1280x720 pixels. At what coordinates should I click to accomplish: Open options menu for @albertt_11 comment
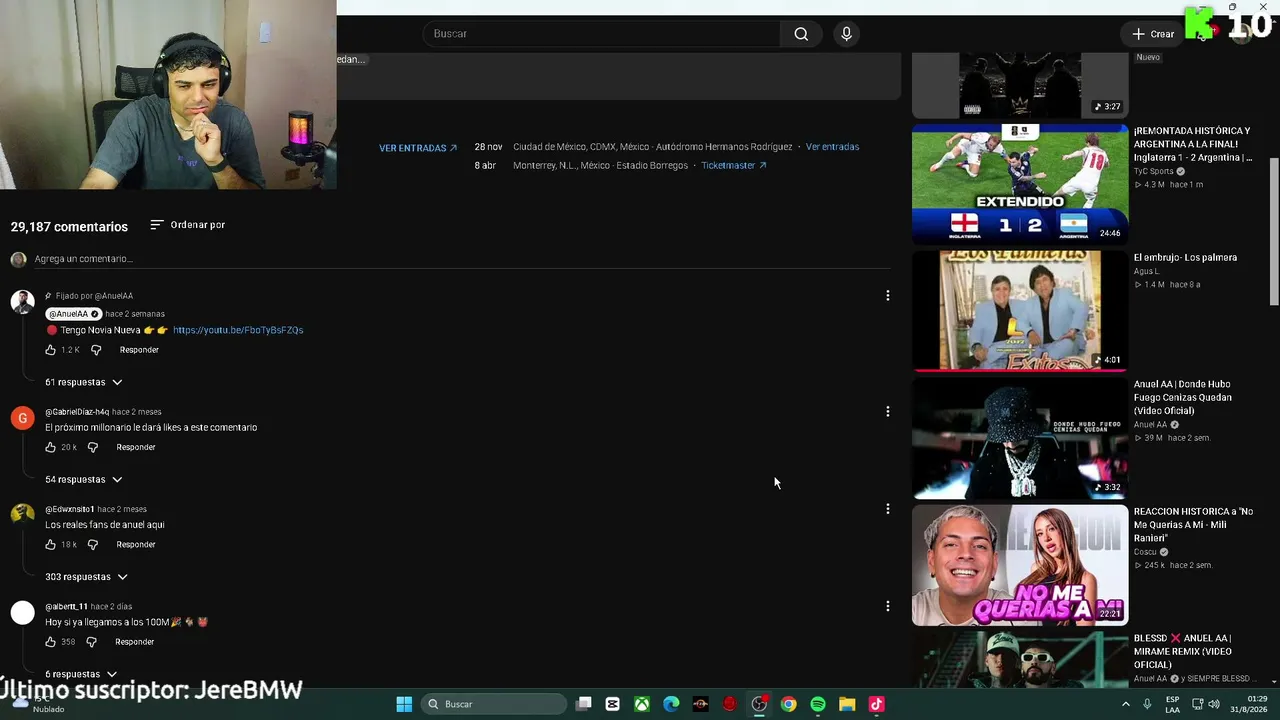pyautogui.click(x=887, y=606)
